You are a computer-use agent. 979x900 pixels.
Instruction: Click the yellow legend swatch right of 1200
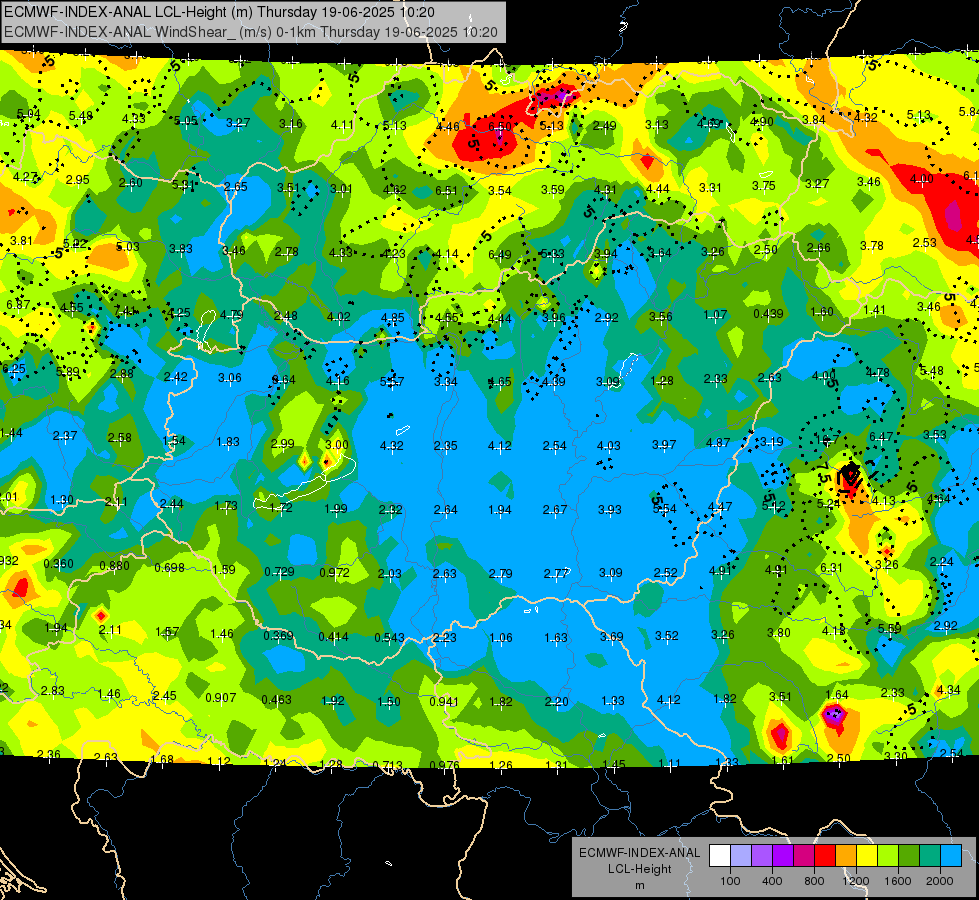(867, 856)
